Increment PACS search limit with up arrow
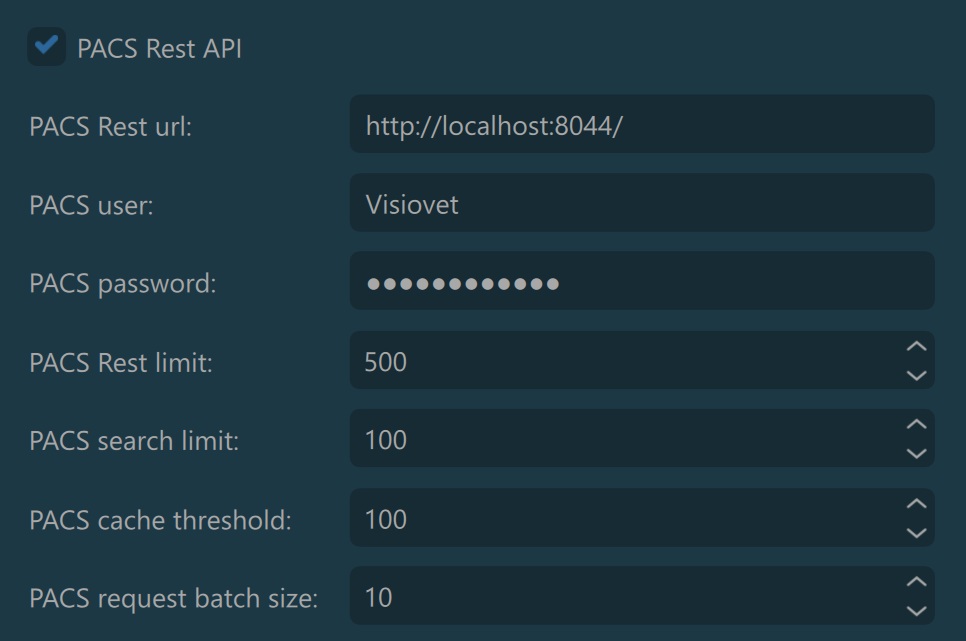The width and height of the screenshot is (966, 641). [915, 425]
